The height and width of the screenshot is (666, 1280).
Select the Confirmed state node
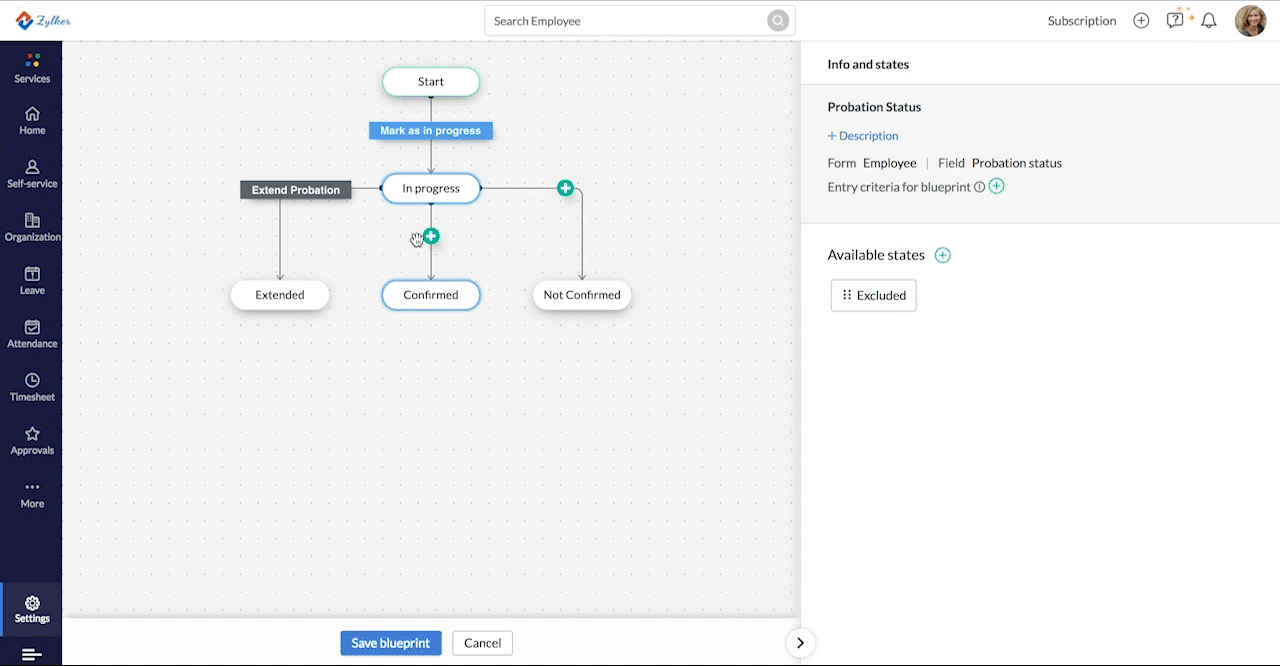tap(431, 295)
